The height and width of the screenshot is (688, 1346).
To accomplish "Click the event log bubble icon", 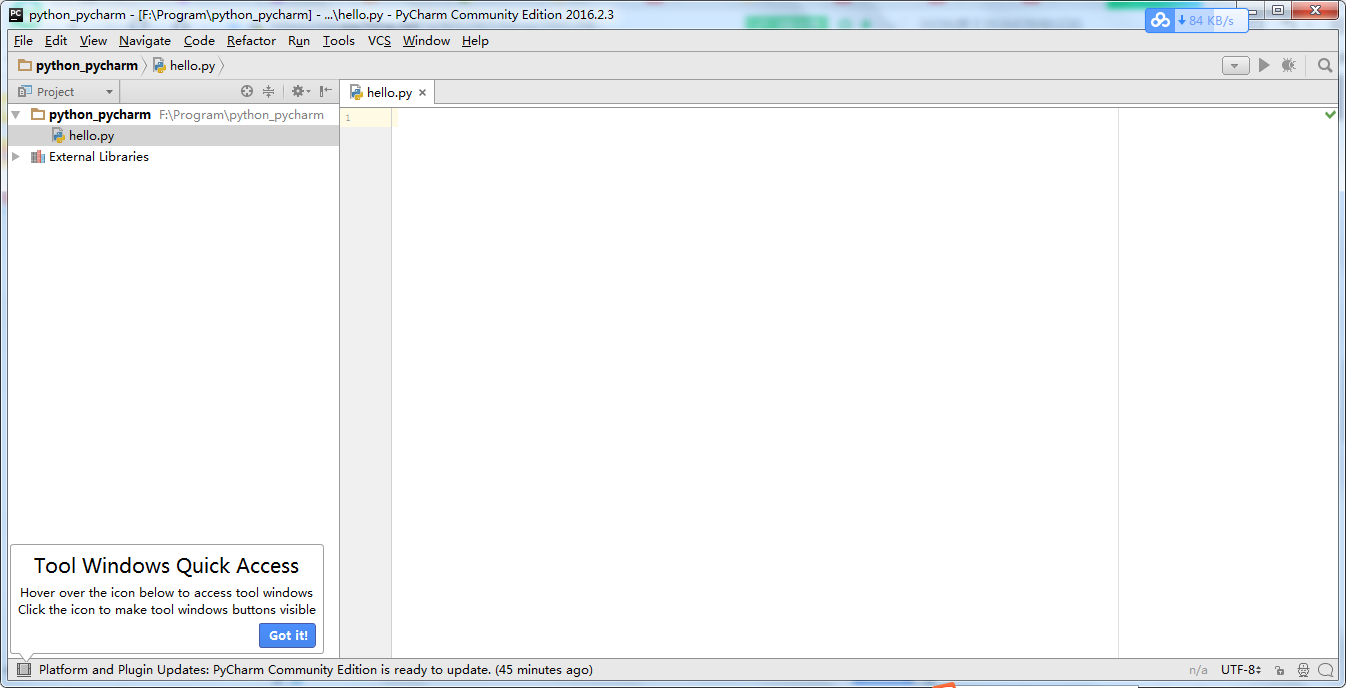I will (x=1326, y=670).
